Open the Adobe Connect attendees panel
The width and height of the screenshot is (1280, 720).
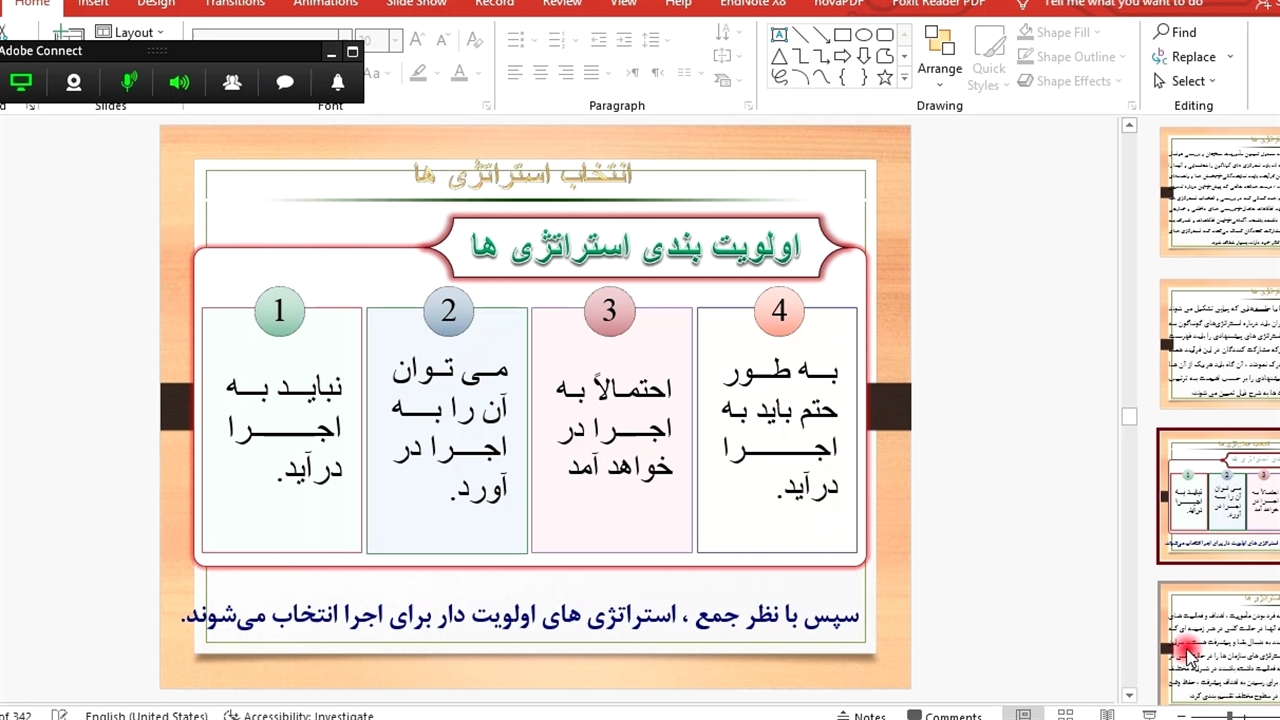pos(232,82)
